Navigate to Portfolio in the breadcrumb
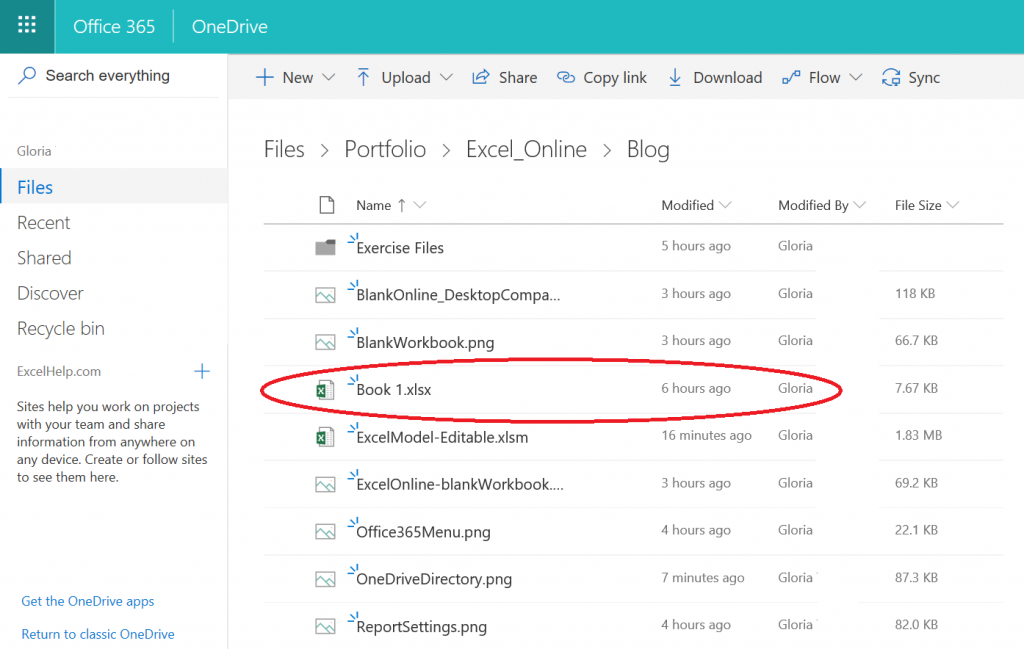 click(385, 150)
